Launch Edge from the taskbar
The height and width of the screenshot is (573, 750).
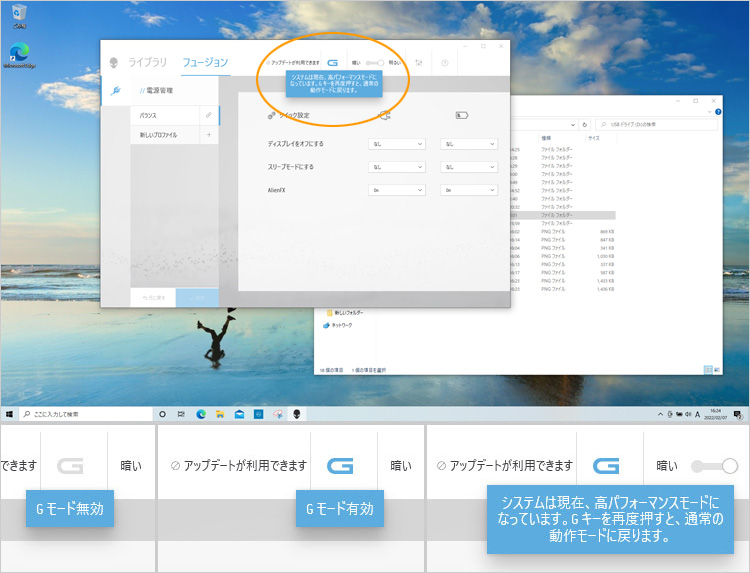click(201, 414)
